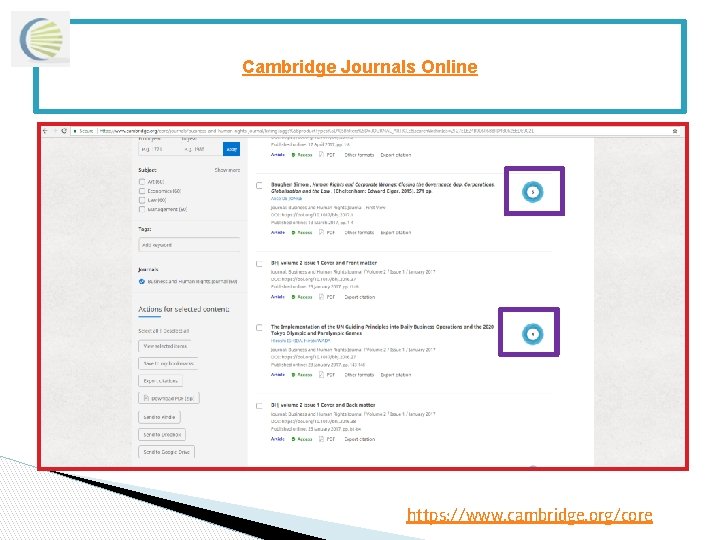Follow the https://www.cambridge.org/core link

529,515
